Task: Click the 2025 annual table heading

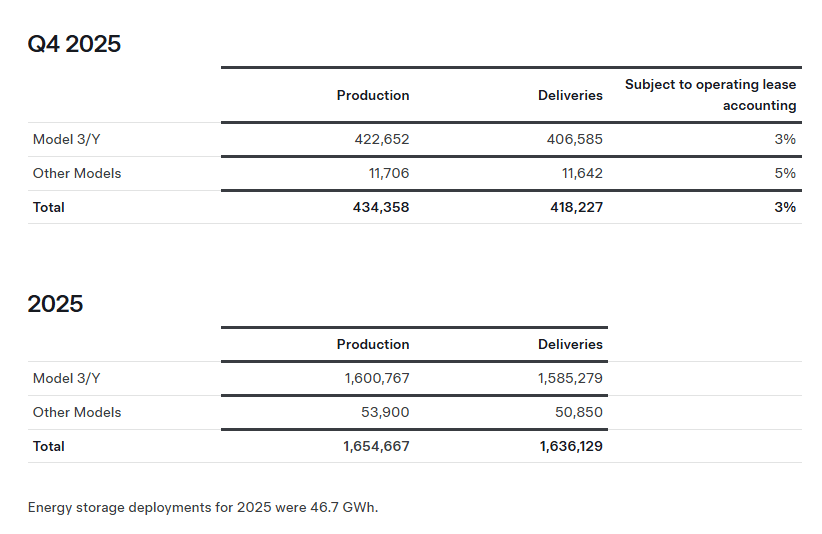Action: 55,304
